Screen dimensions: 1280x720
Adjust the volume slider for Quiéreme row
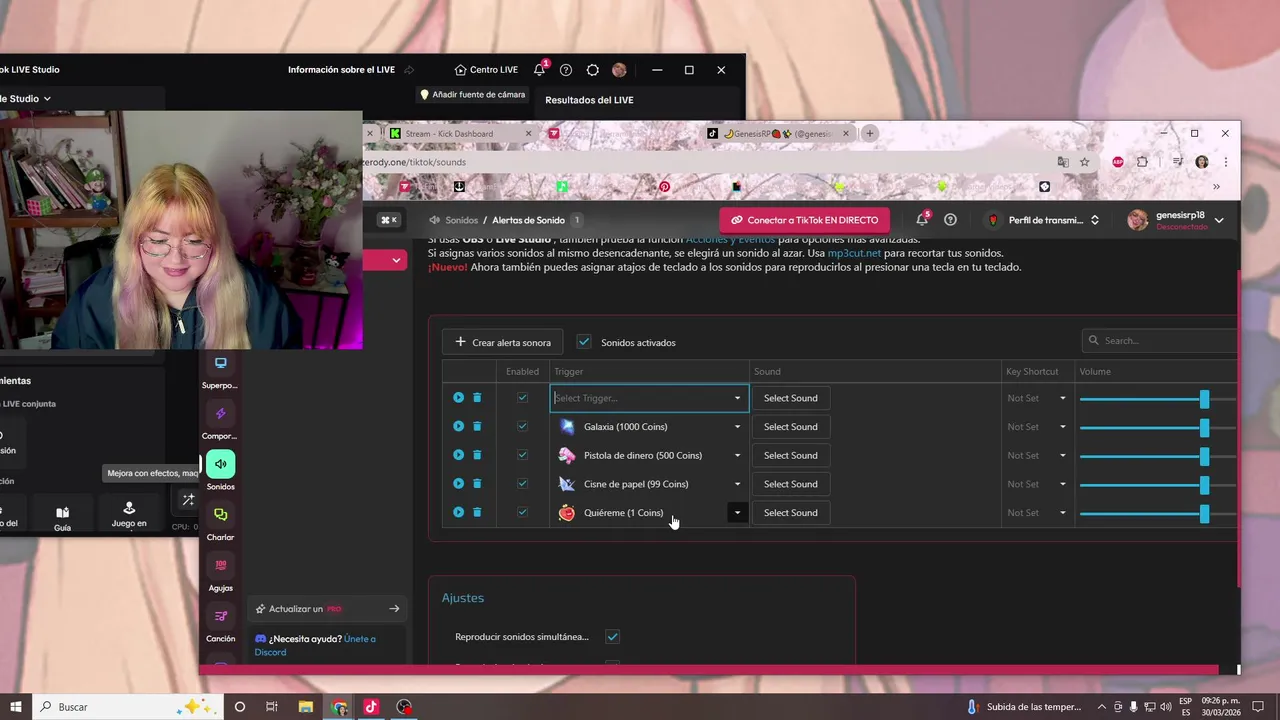pos(1204,513)
